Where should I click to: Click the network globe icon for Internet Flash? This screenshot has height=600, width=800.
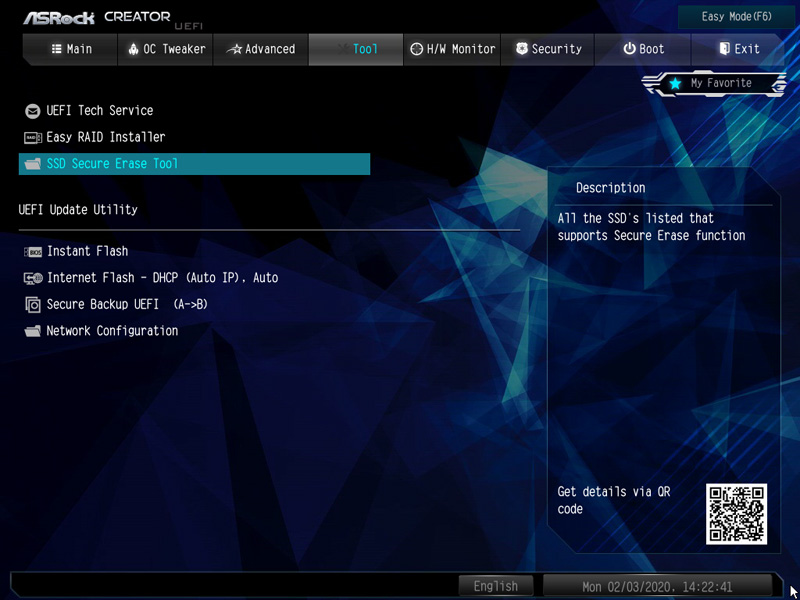pyautogui.click(x=33, y=278)
